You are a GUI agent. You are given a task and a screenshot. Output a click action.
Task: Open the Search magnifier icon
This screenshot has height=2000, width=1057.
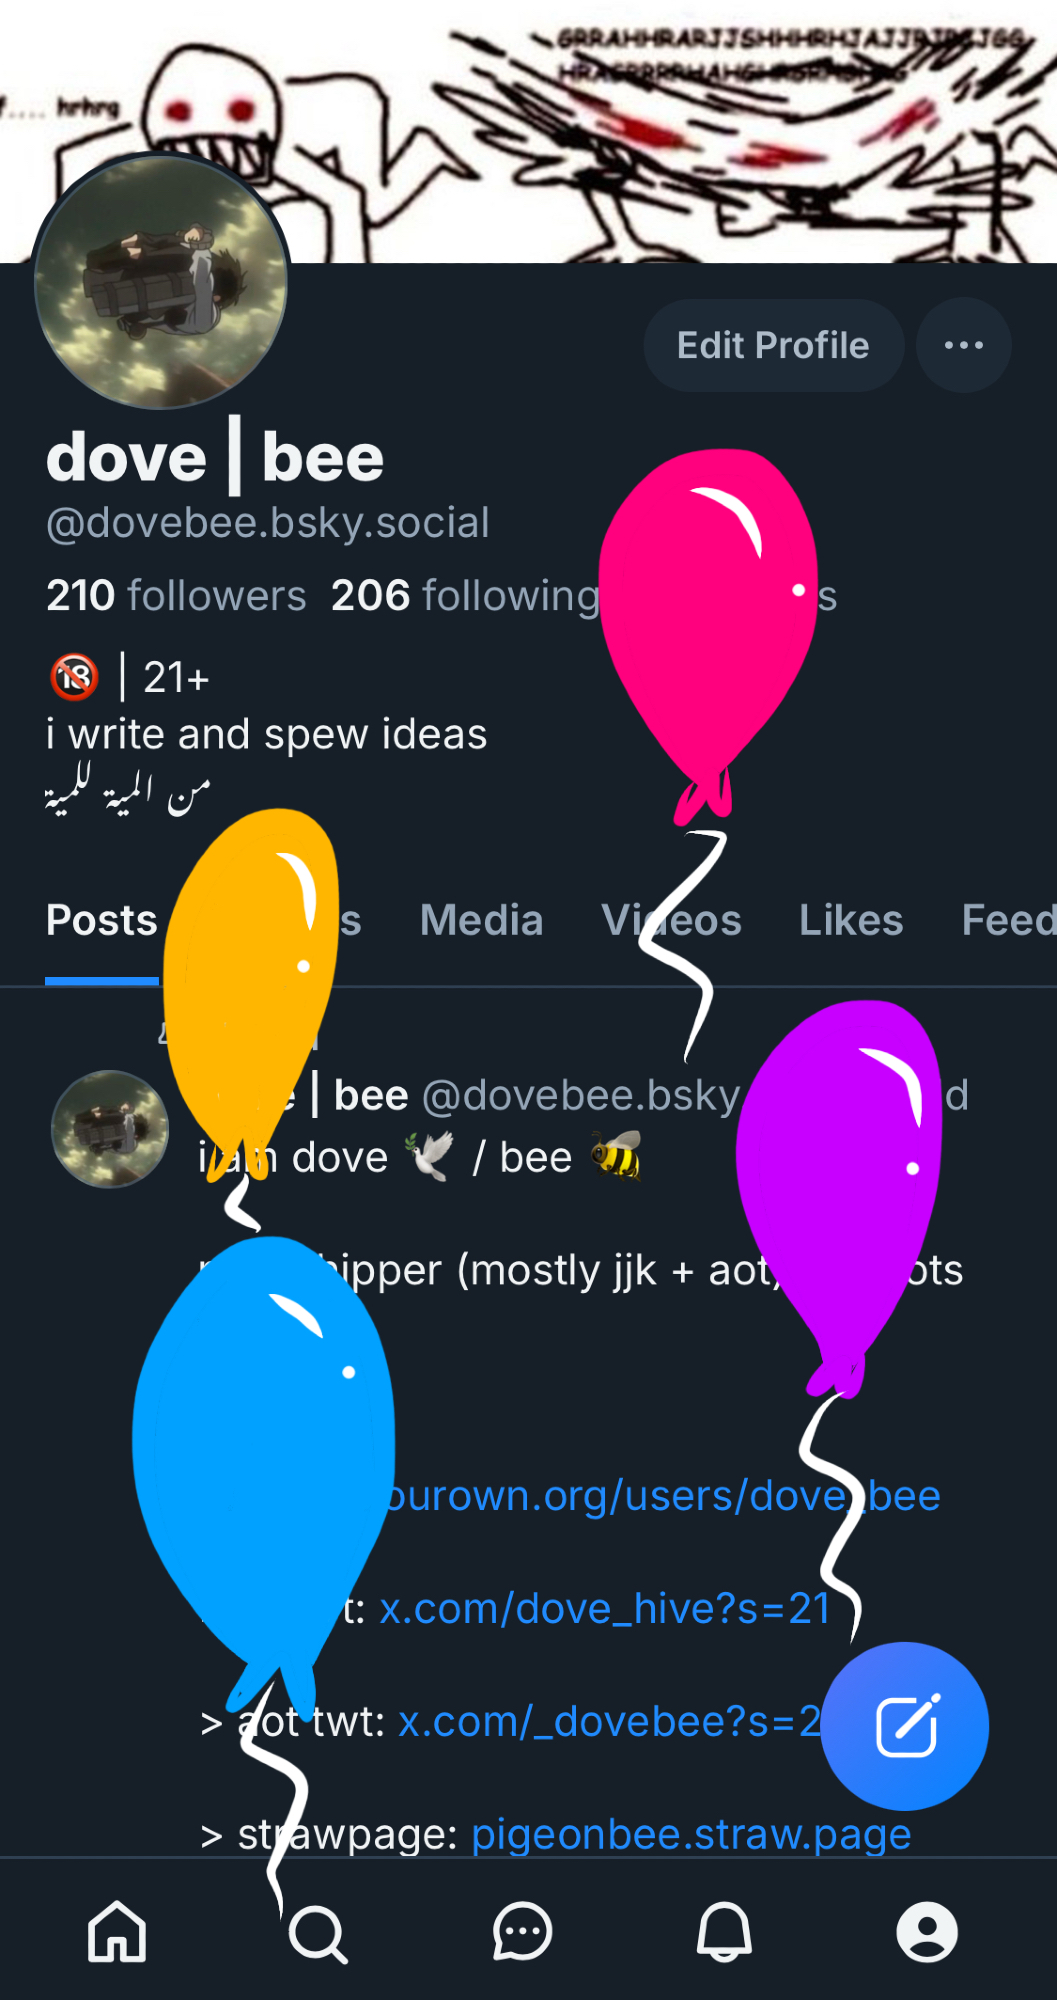click(x=318, y=1934)
